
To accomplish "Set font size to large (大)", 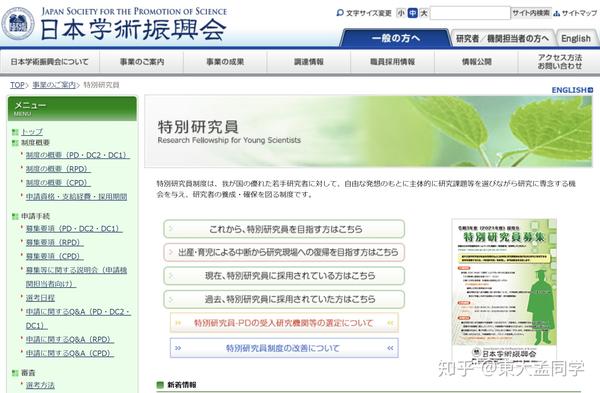I will [424, 13].
